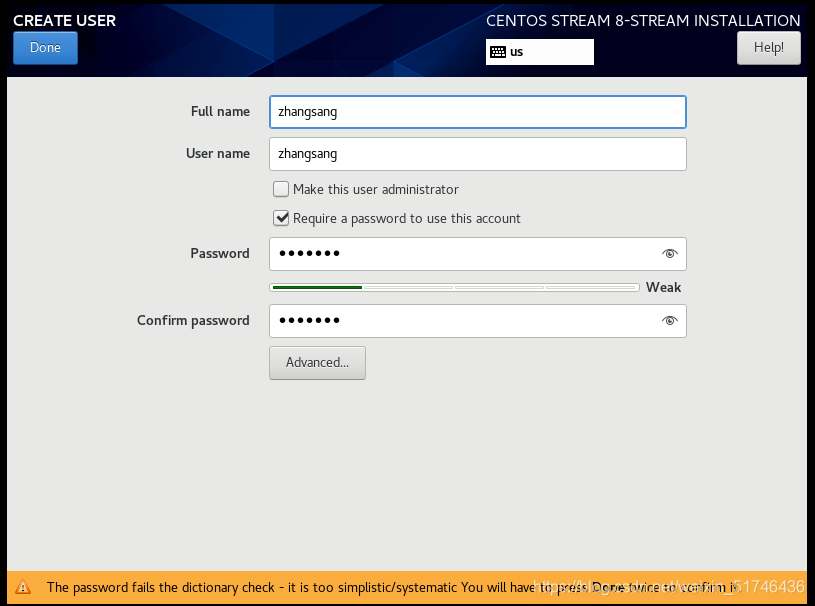Click the dictionary check warning message
Viewport: 815px width, 606px height.
392,587
